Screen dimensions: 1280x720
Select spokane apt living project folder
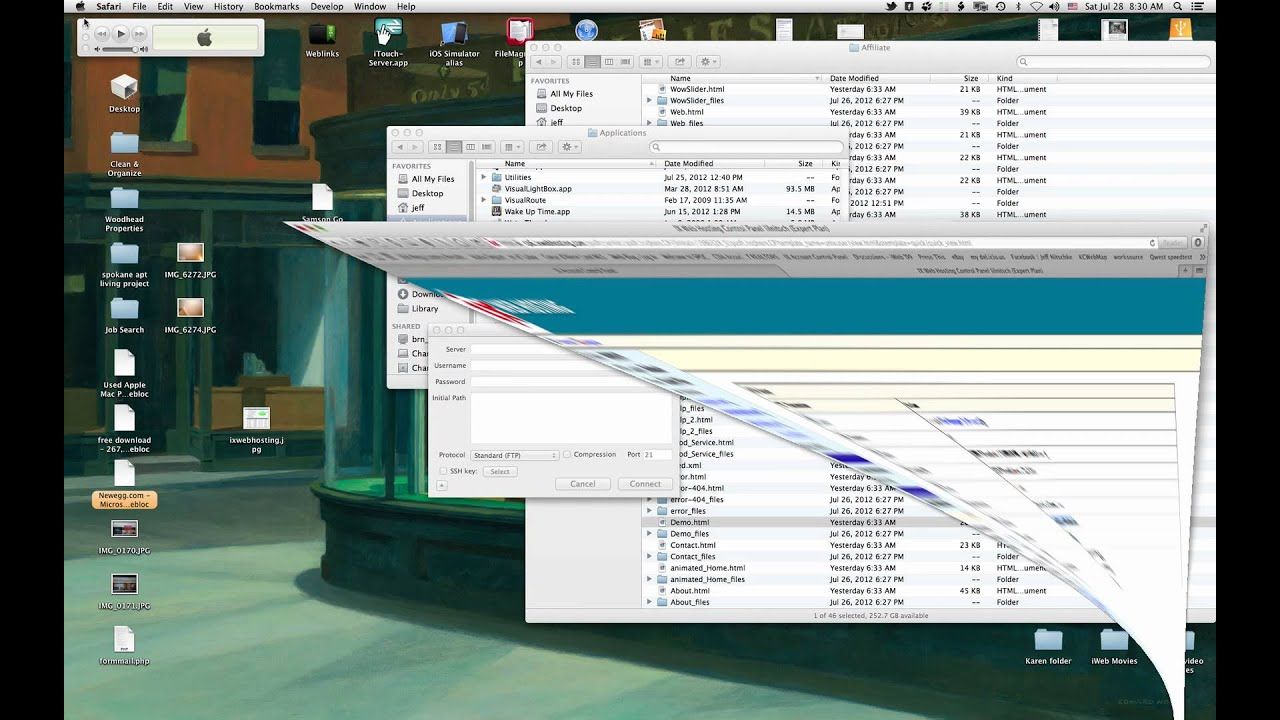tap(124, 264)
